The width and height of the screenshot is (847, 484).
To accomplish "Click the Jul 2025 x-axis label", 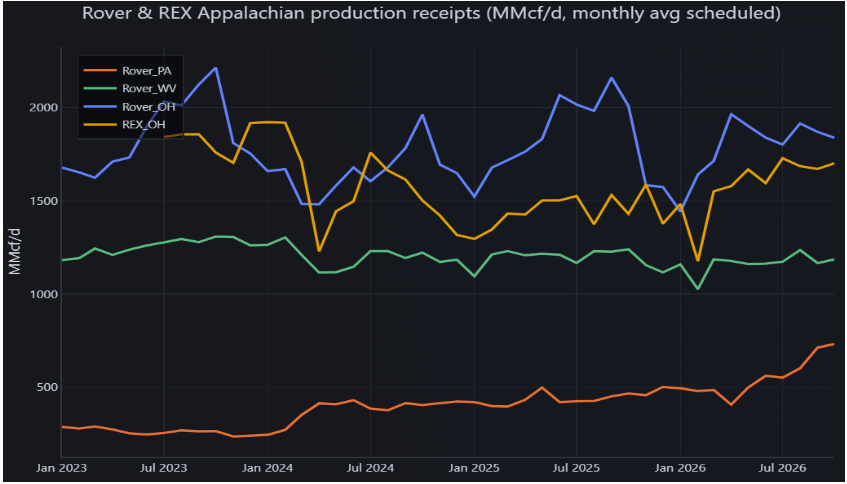I will (576, 467).
